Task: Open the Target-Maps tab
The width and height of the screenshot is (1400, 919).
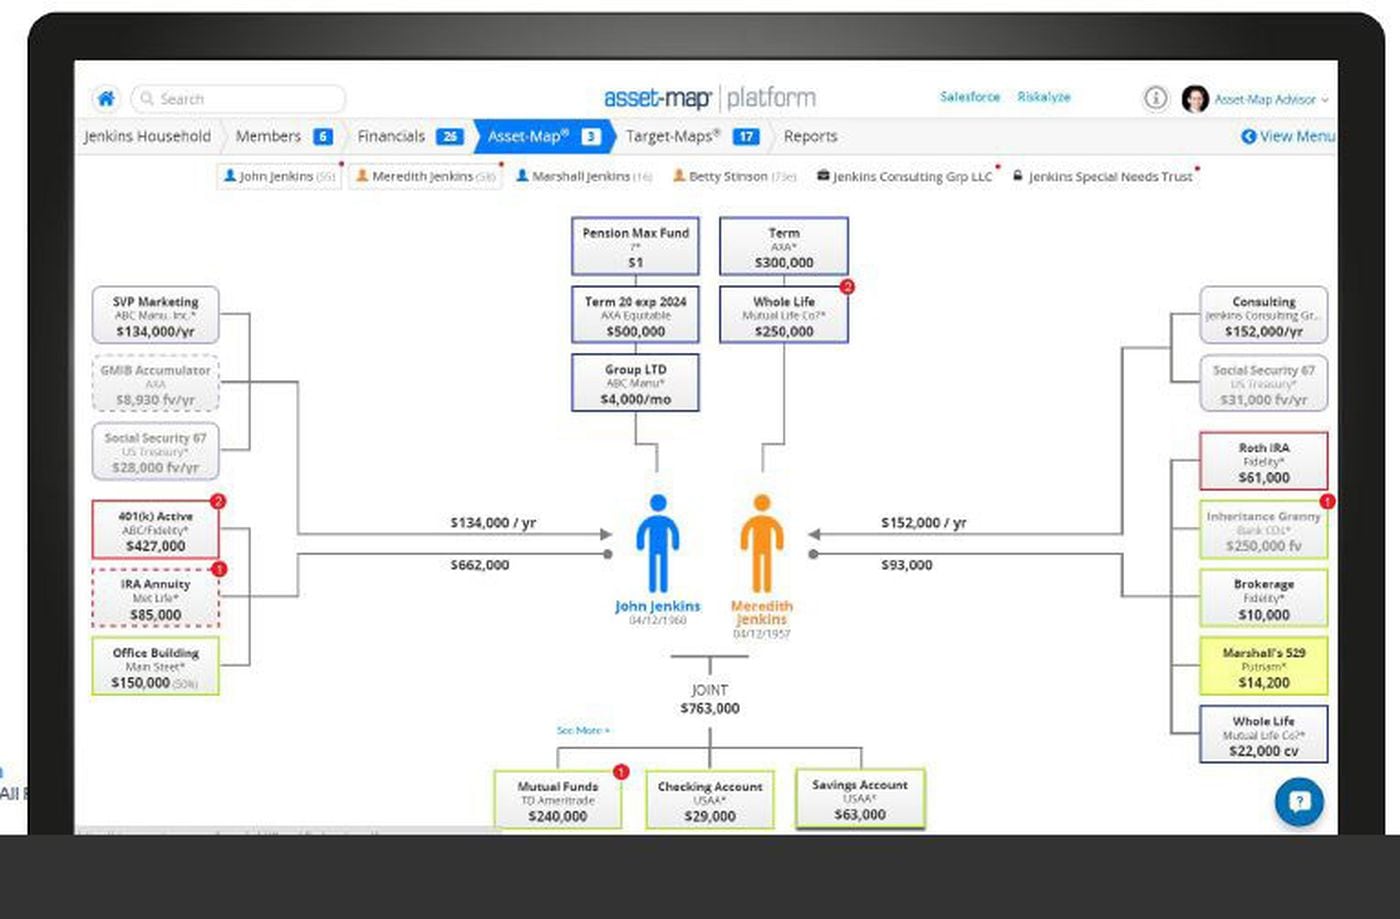Action: point(690,136)
